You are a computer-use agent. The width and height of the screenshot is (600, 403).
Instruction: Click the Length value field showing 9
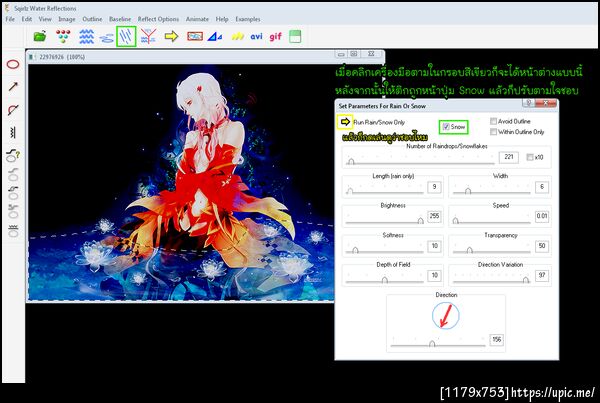(434, 187)
